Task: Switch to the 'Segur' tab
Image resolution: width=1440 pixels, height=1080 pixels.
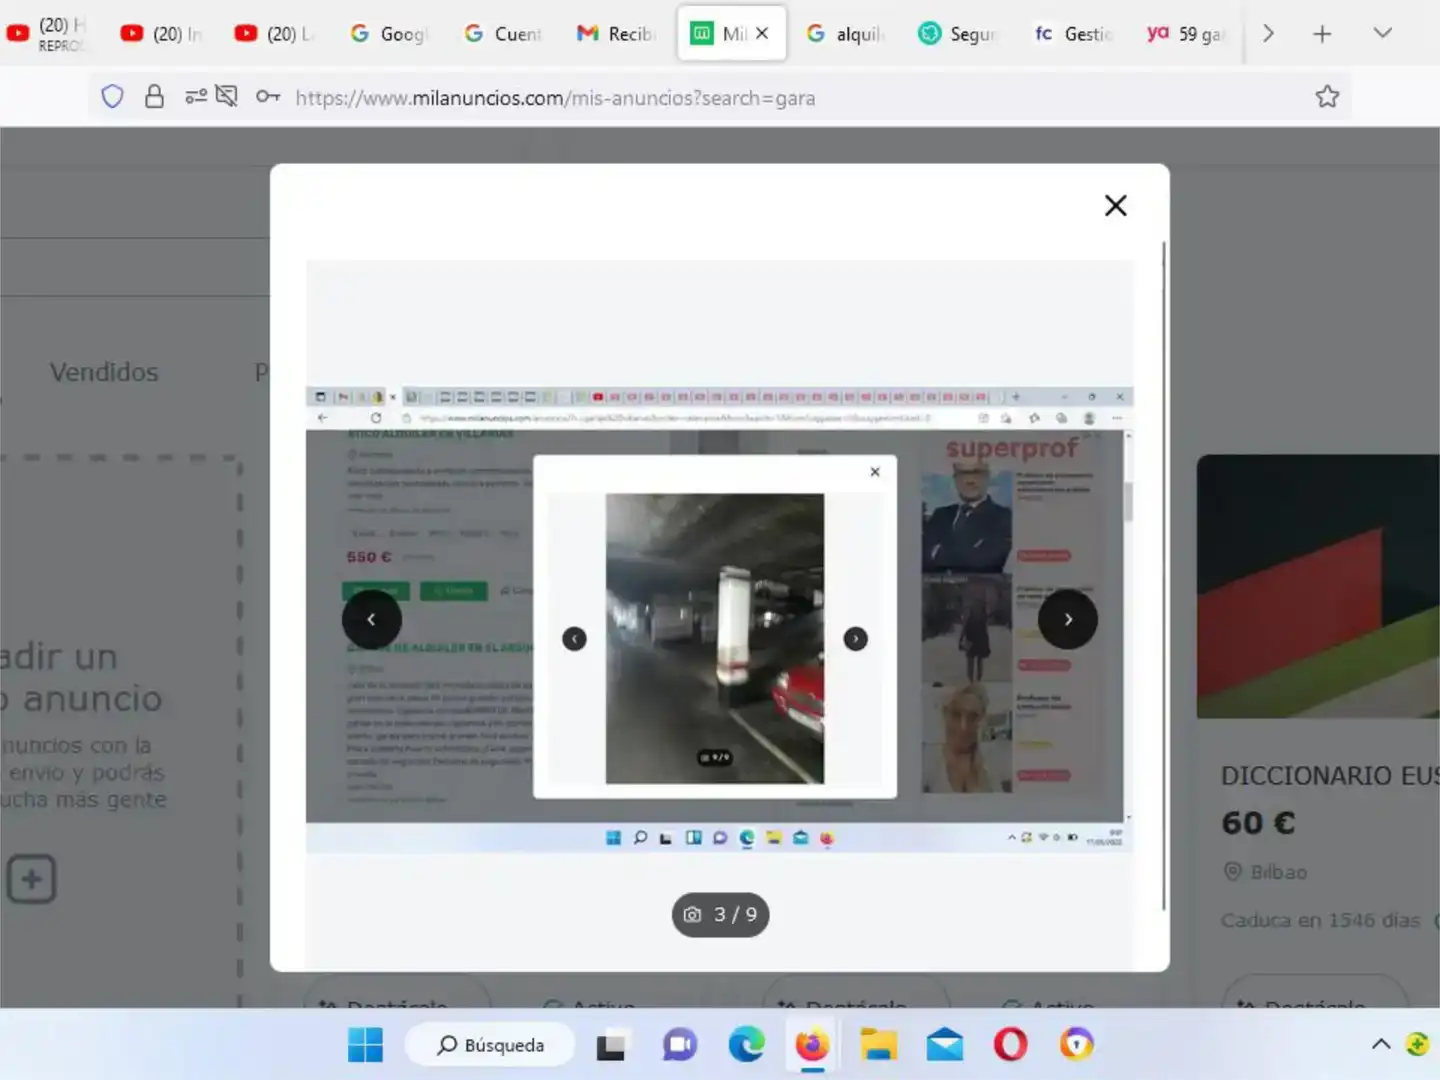Action: coord(960,33)
